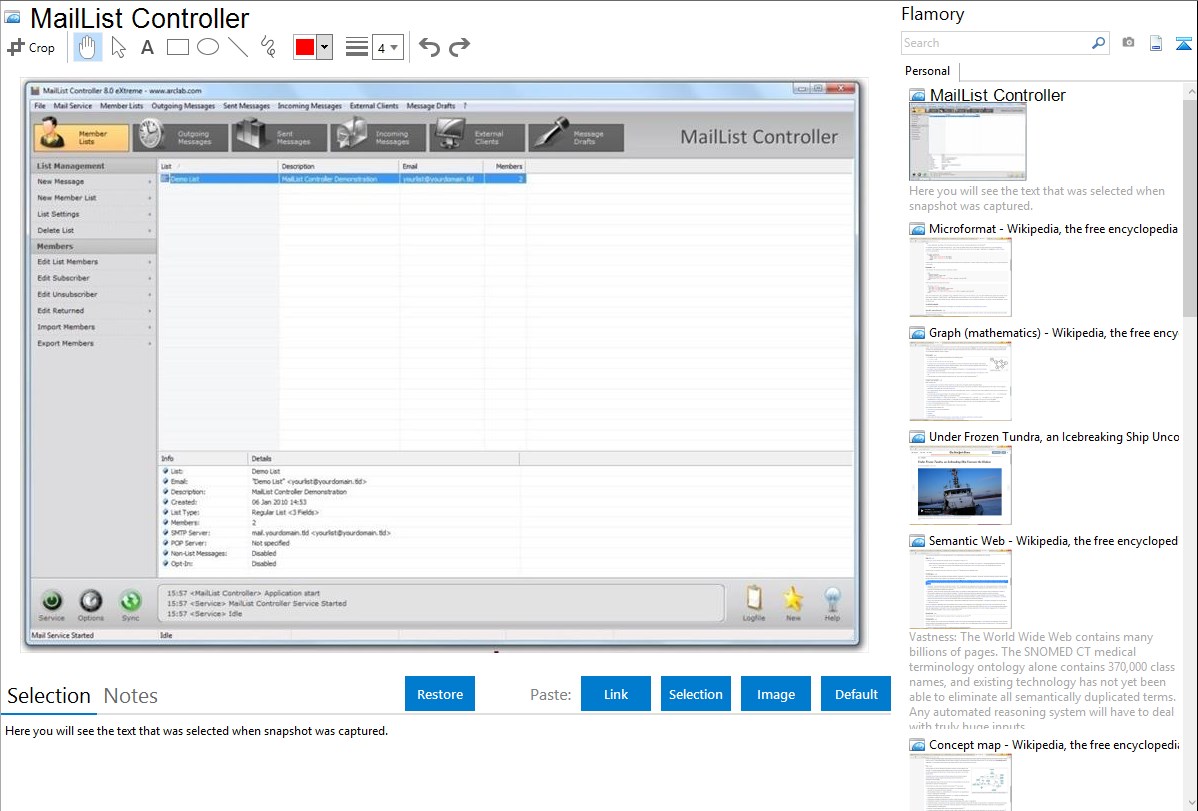This screenshot has width=1198, height=811.
Task: Click the Options gauge icon
Action: click(91, 600)
